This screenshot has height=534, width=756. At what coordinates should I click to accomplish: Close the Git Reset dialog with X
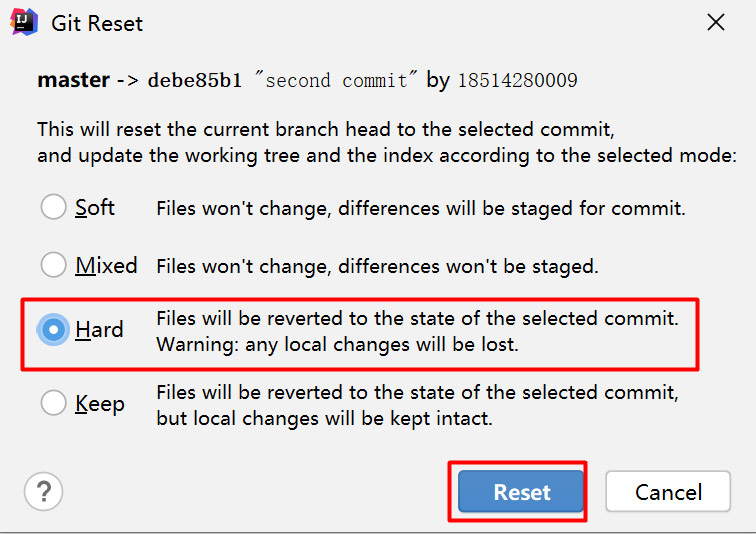click(x=716, y=22)
